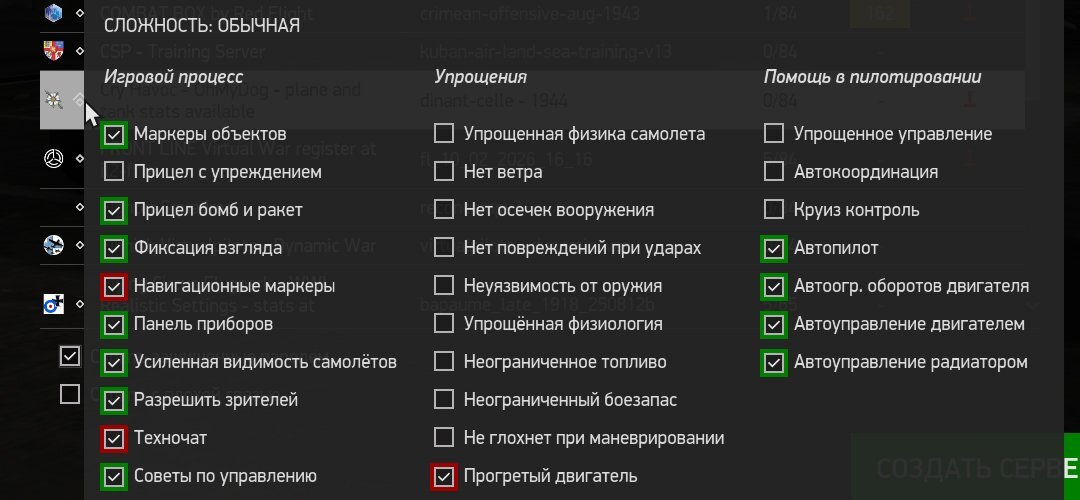Check the Круиз контроль option

(x=774, y=210)
